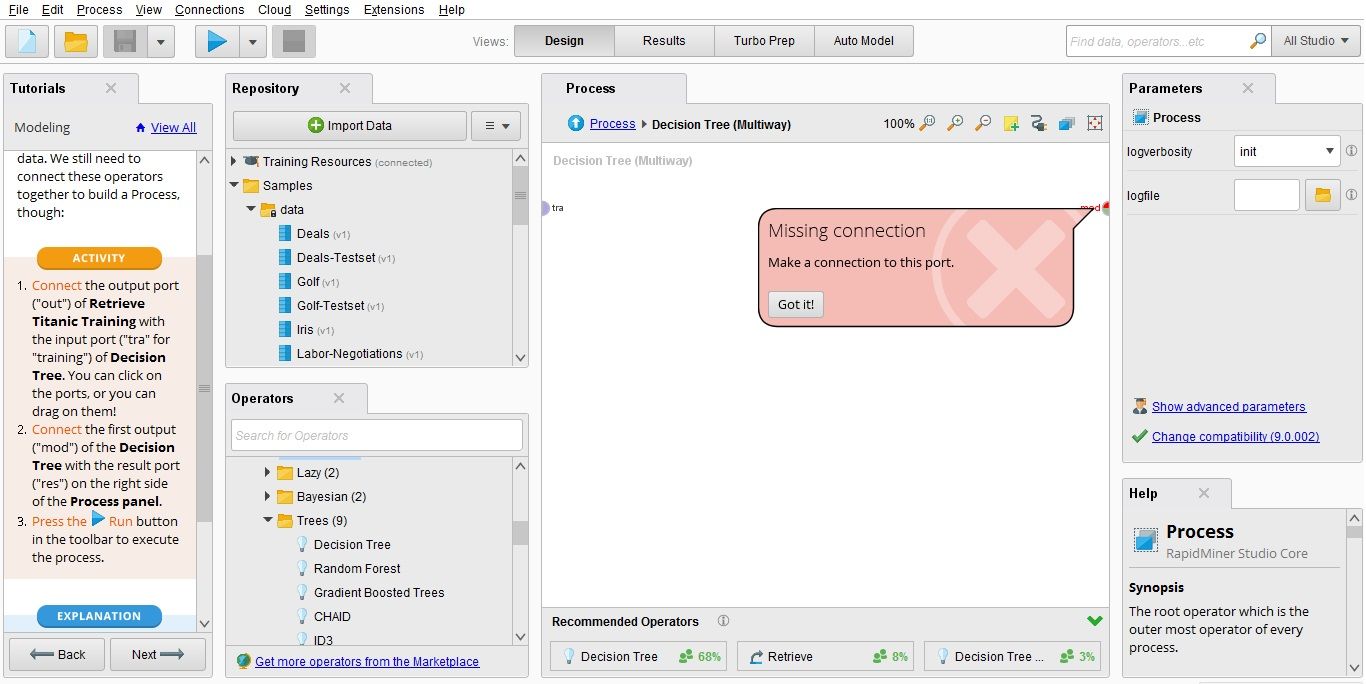Close the Tutorials panel tab

point(111,88)
